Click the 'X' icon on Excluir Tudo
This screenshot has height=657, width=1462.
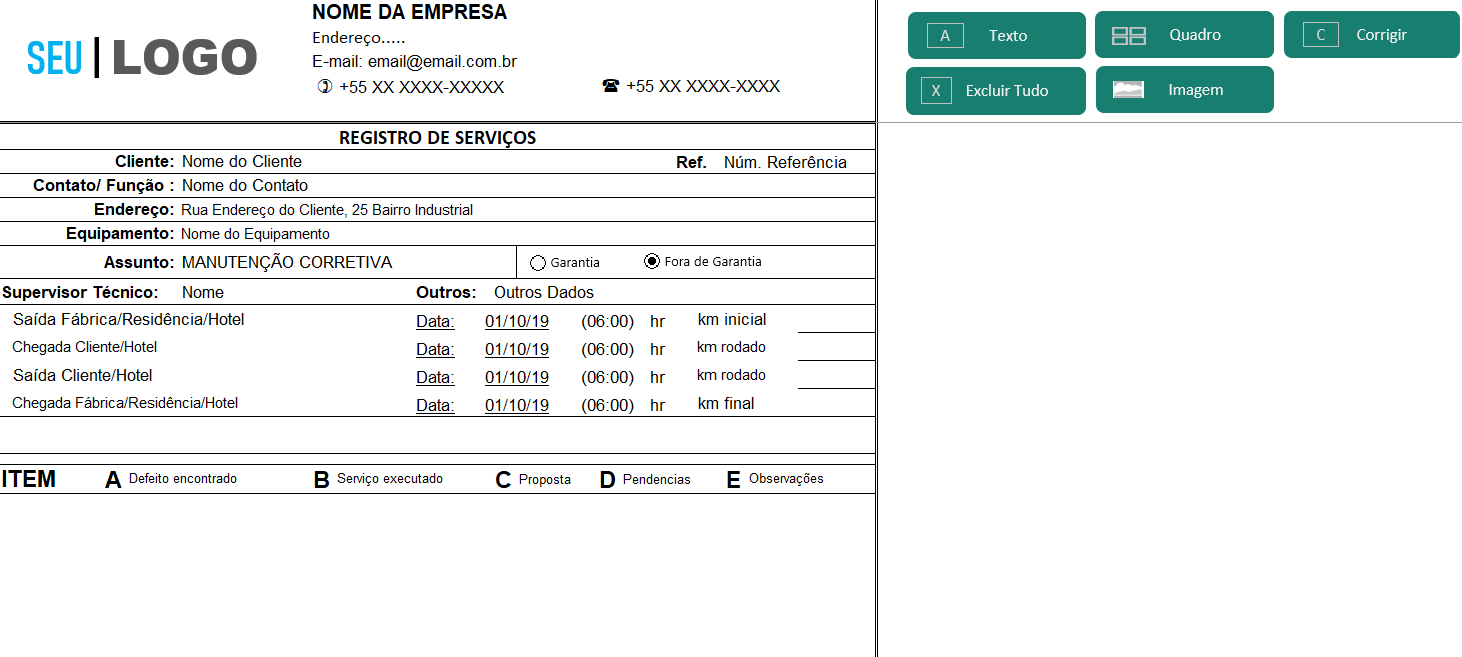coord(936,91)
